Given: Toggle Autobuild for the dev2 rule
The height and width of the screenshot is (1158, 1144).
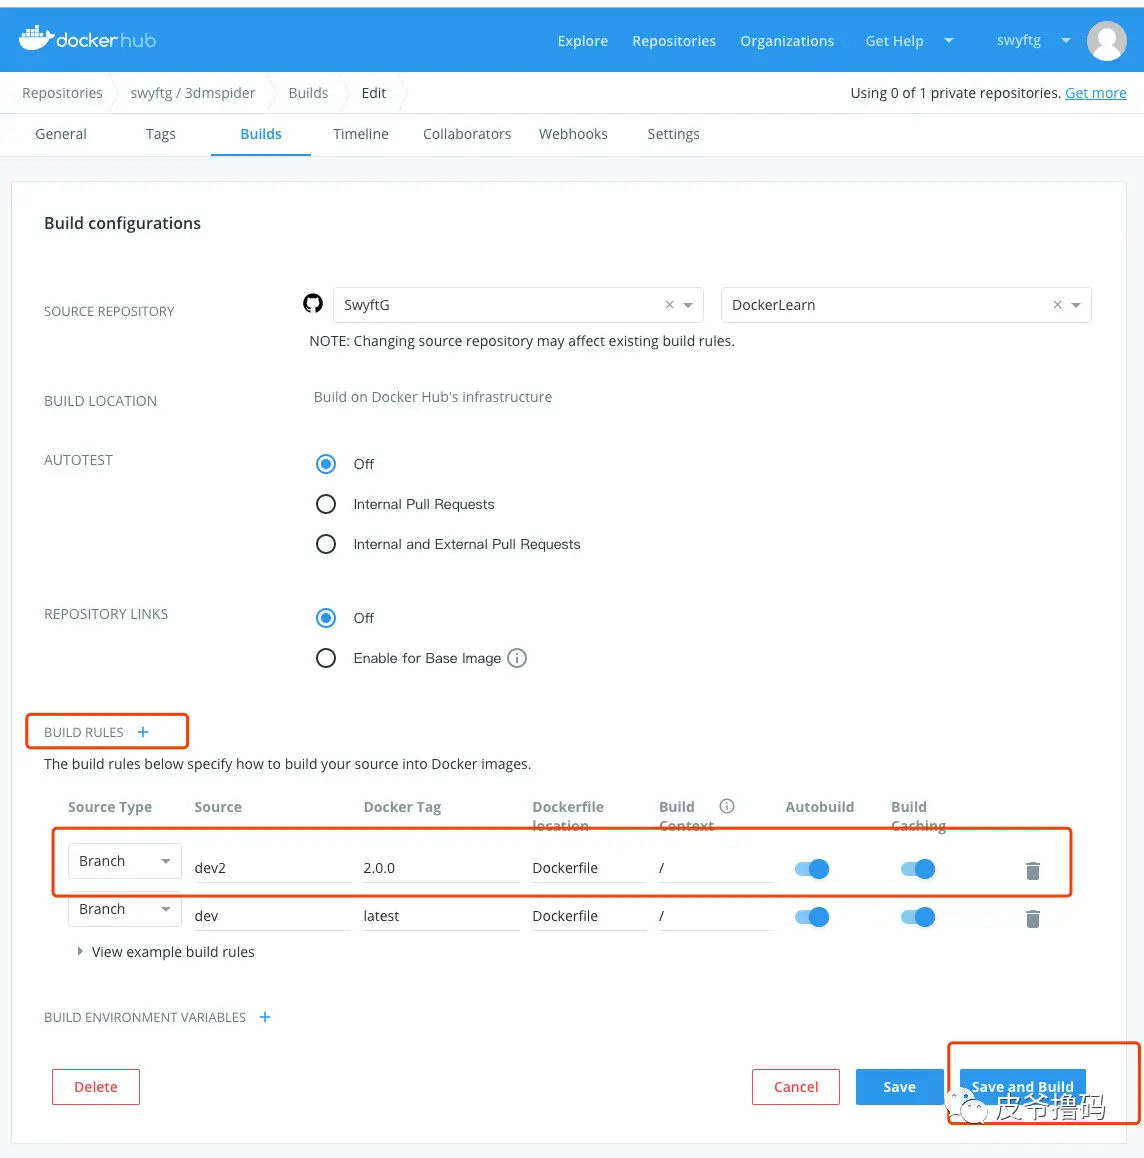Looking at the screenshot, I should [812, 869].
